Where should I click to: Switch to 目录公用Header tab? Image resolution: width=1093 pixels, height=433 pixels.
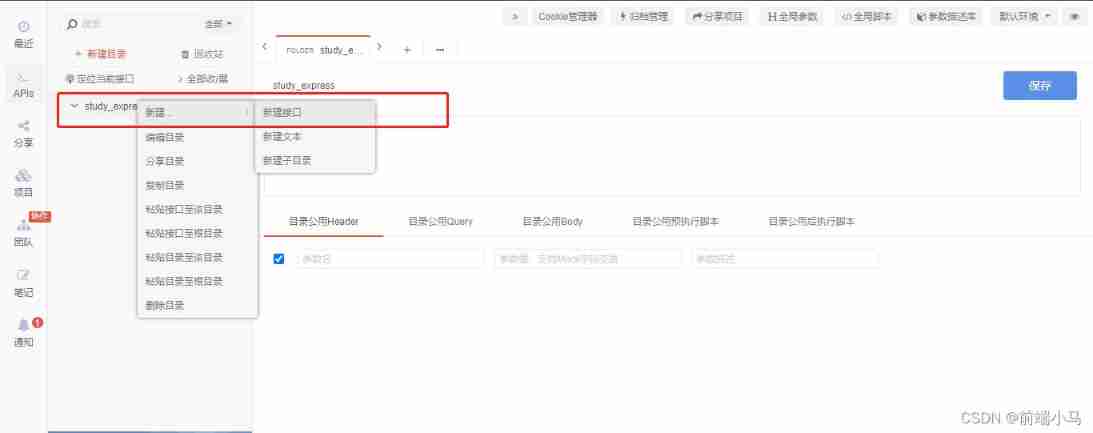pyautogui.click(x=323, y=221)
